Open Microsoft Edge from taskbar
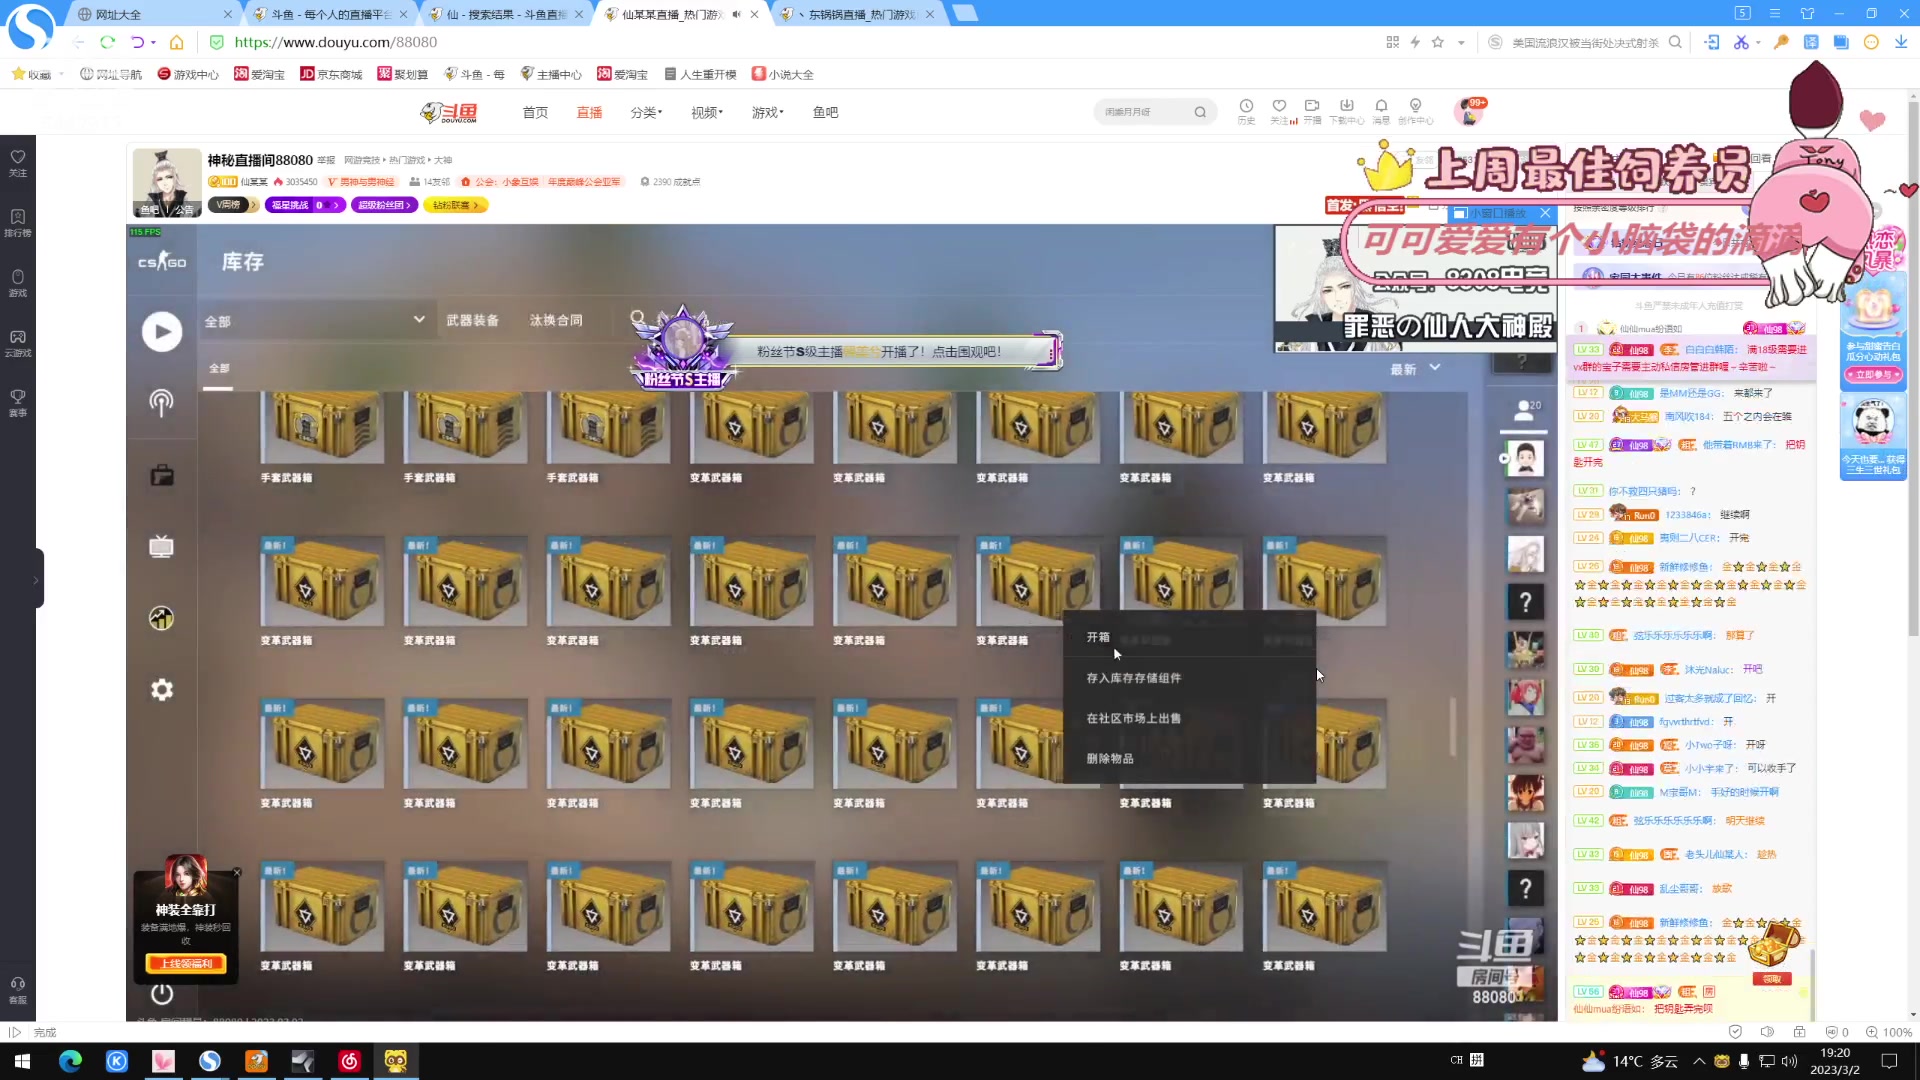1920x1080 pixels. [70, 1061]
